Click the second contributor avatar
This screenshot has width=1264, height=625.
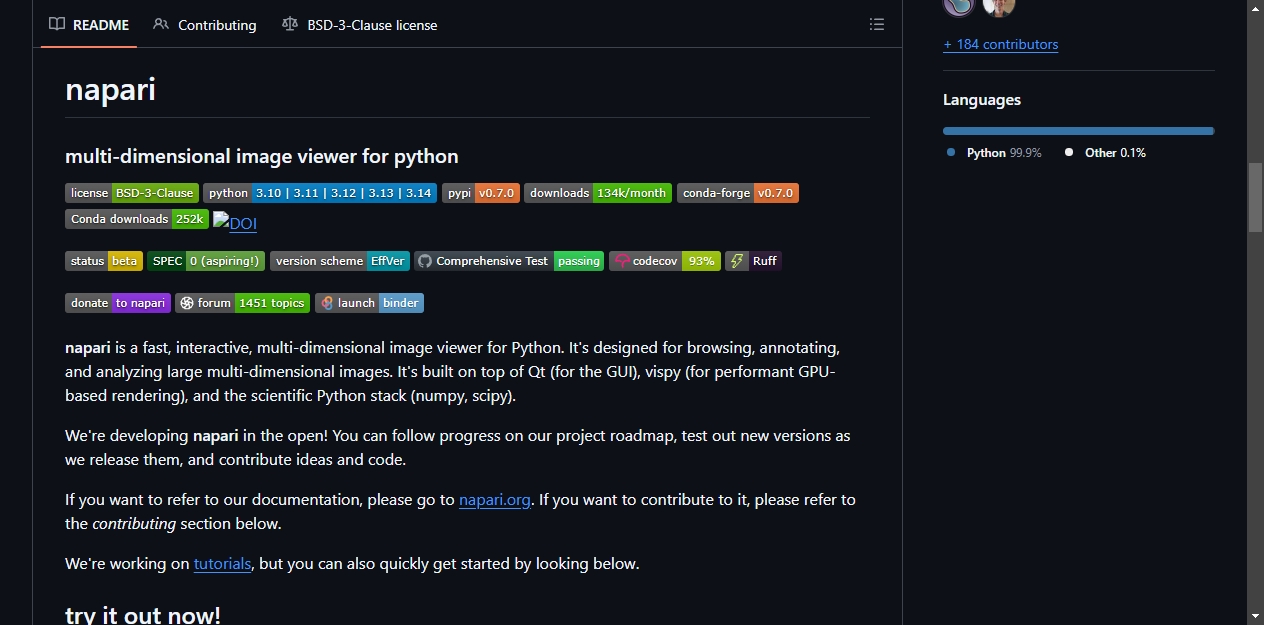click(x=999, y=6)
